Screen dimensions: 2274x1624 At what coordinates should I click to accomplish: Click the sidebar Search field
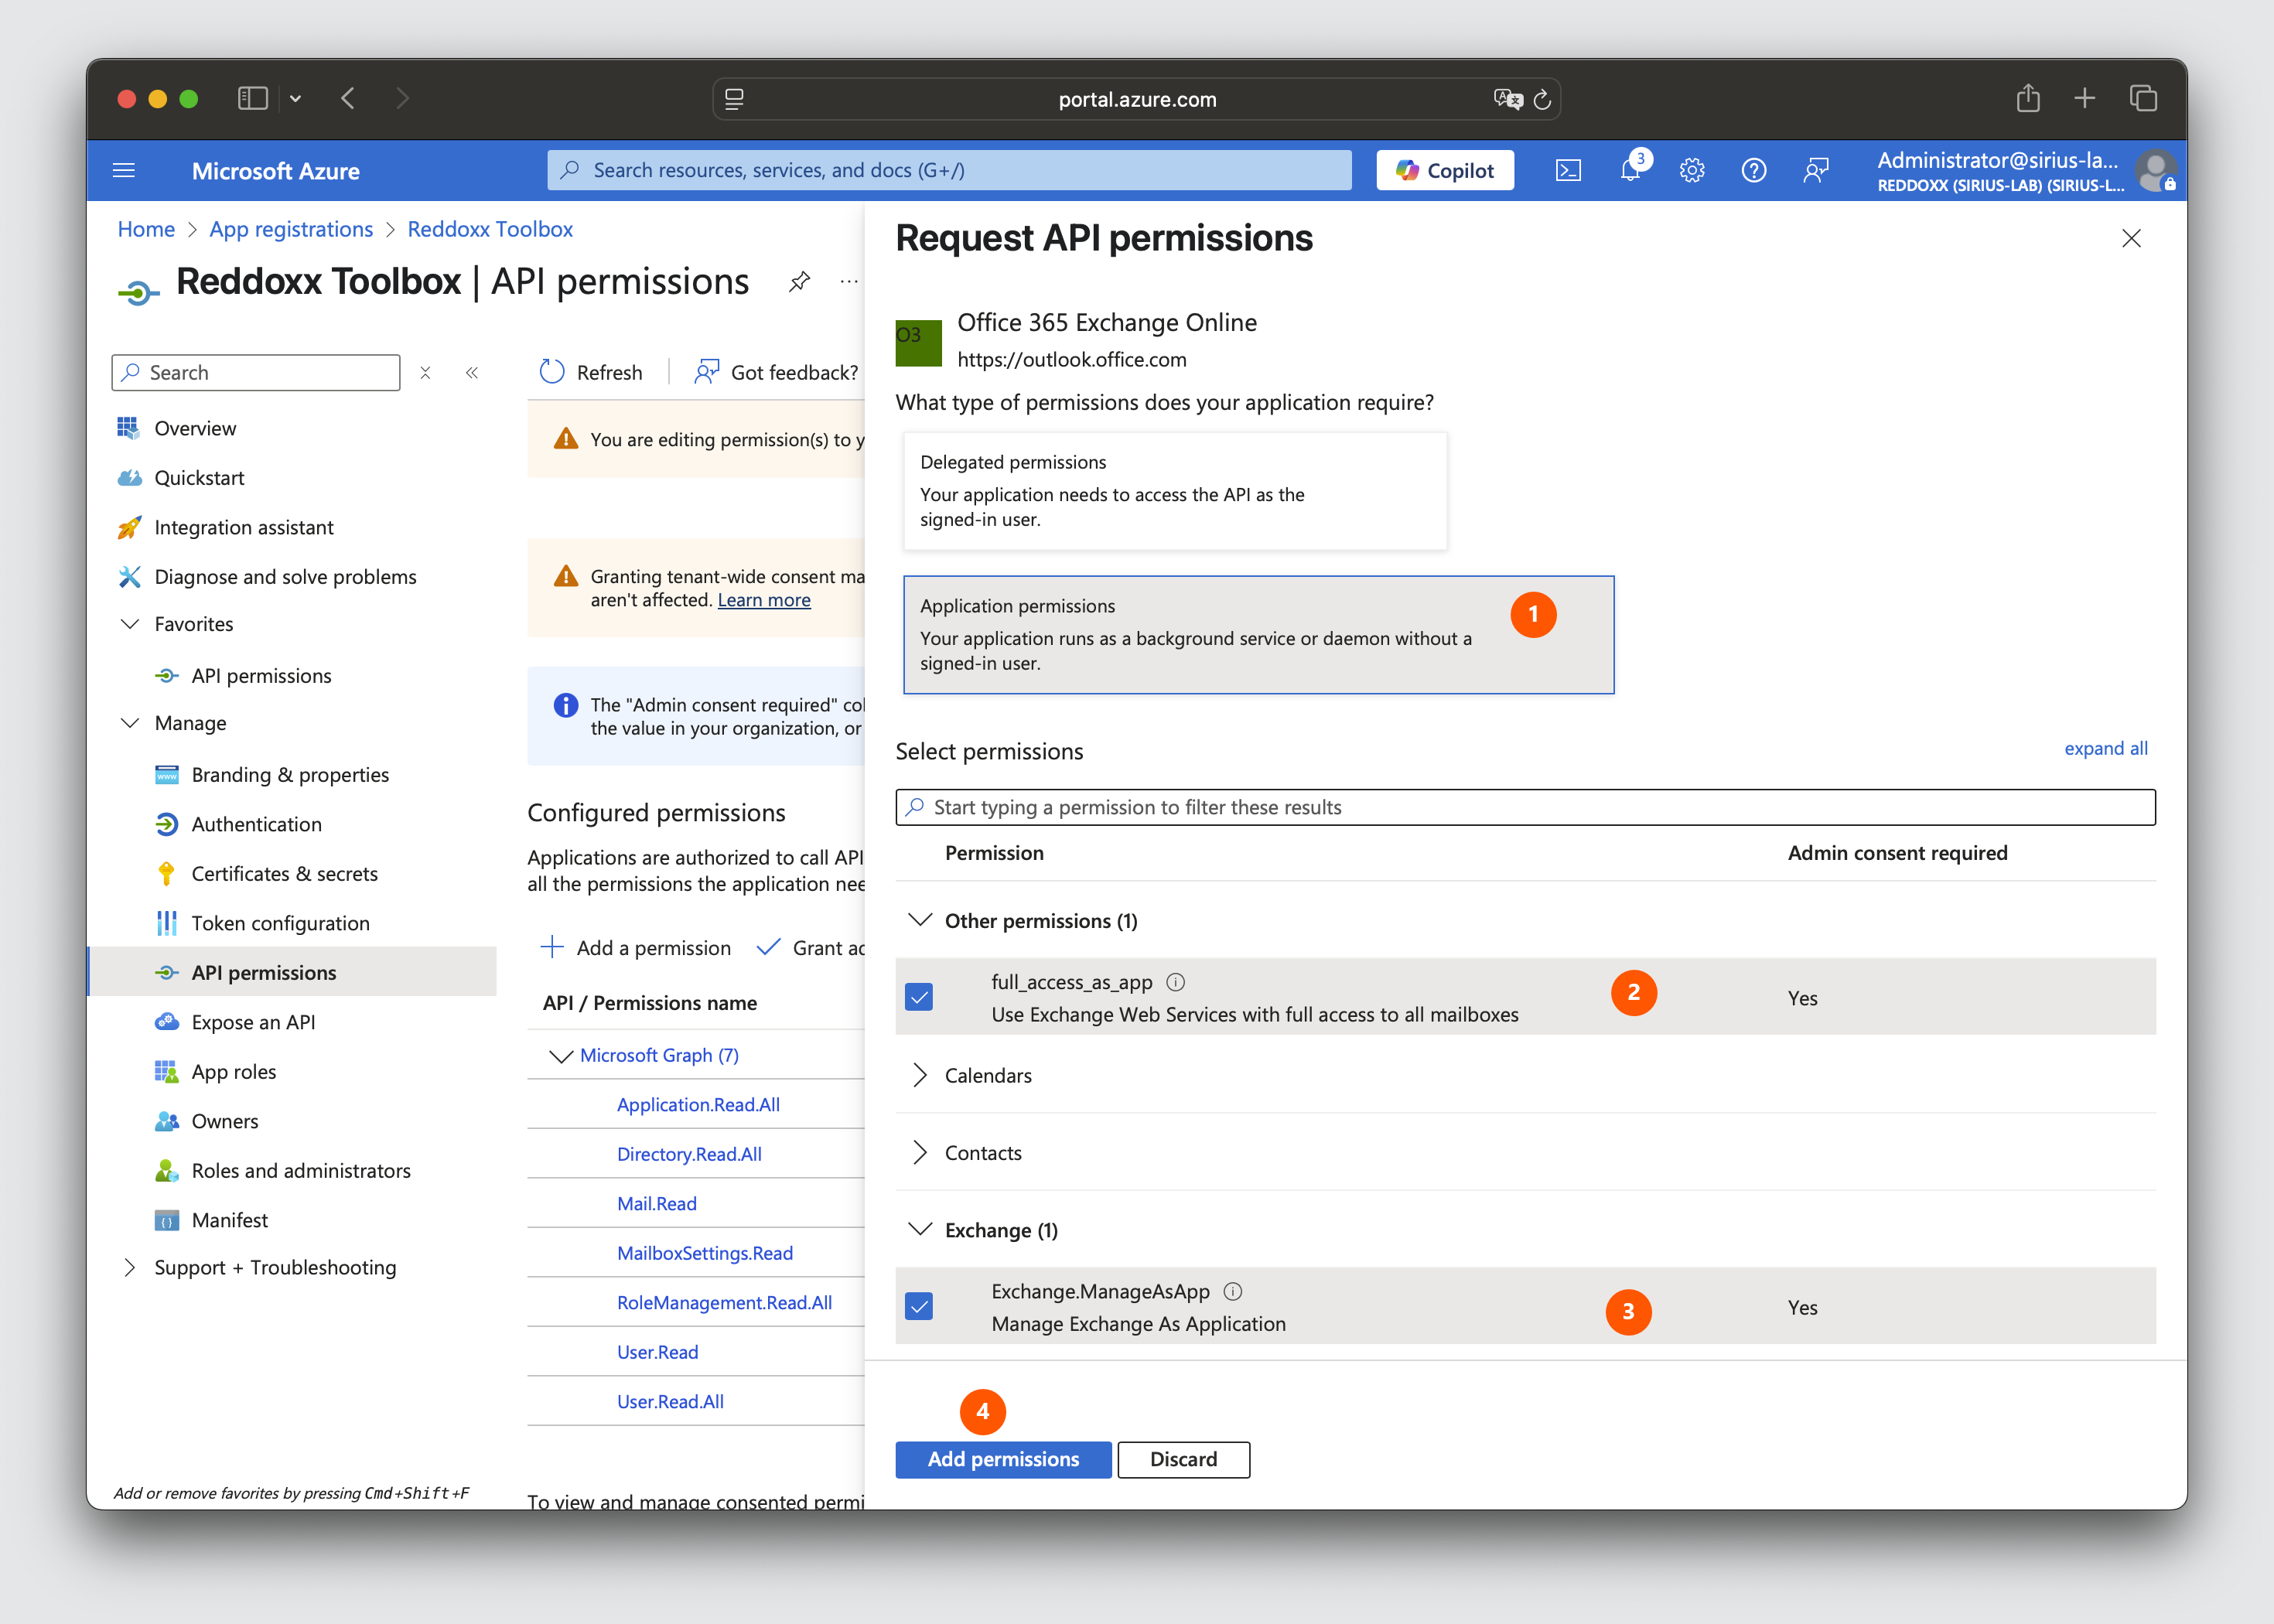click(256, 372)
